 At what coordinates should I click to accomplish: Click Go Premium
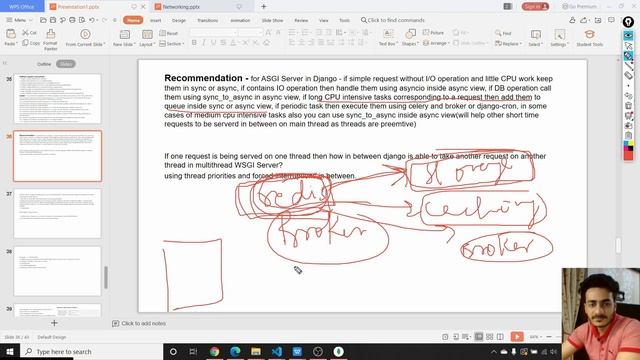pos(579,7)
